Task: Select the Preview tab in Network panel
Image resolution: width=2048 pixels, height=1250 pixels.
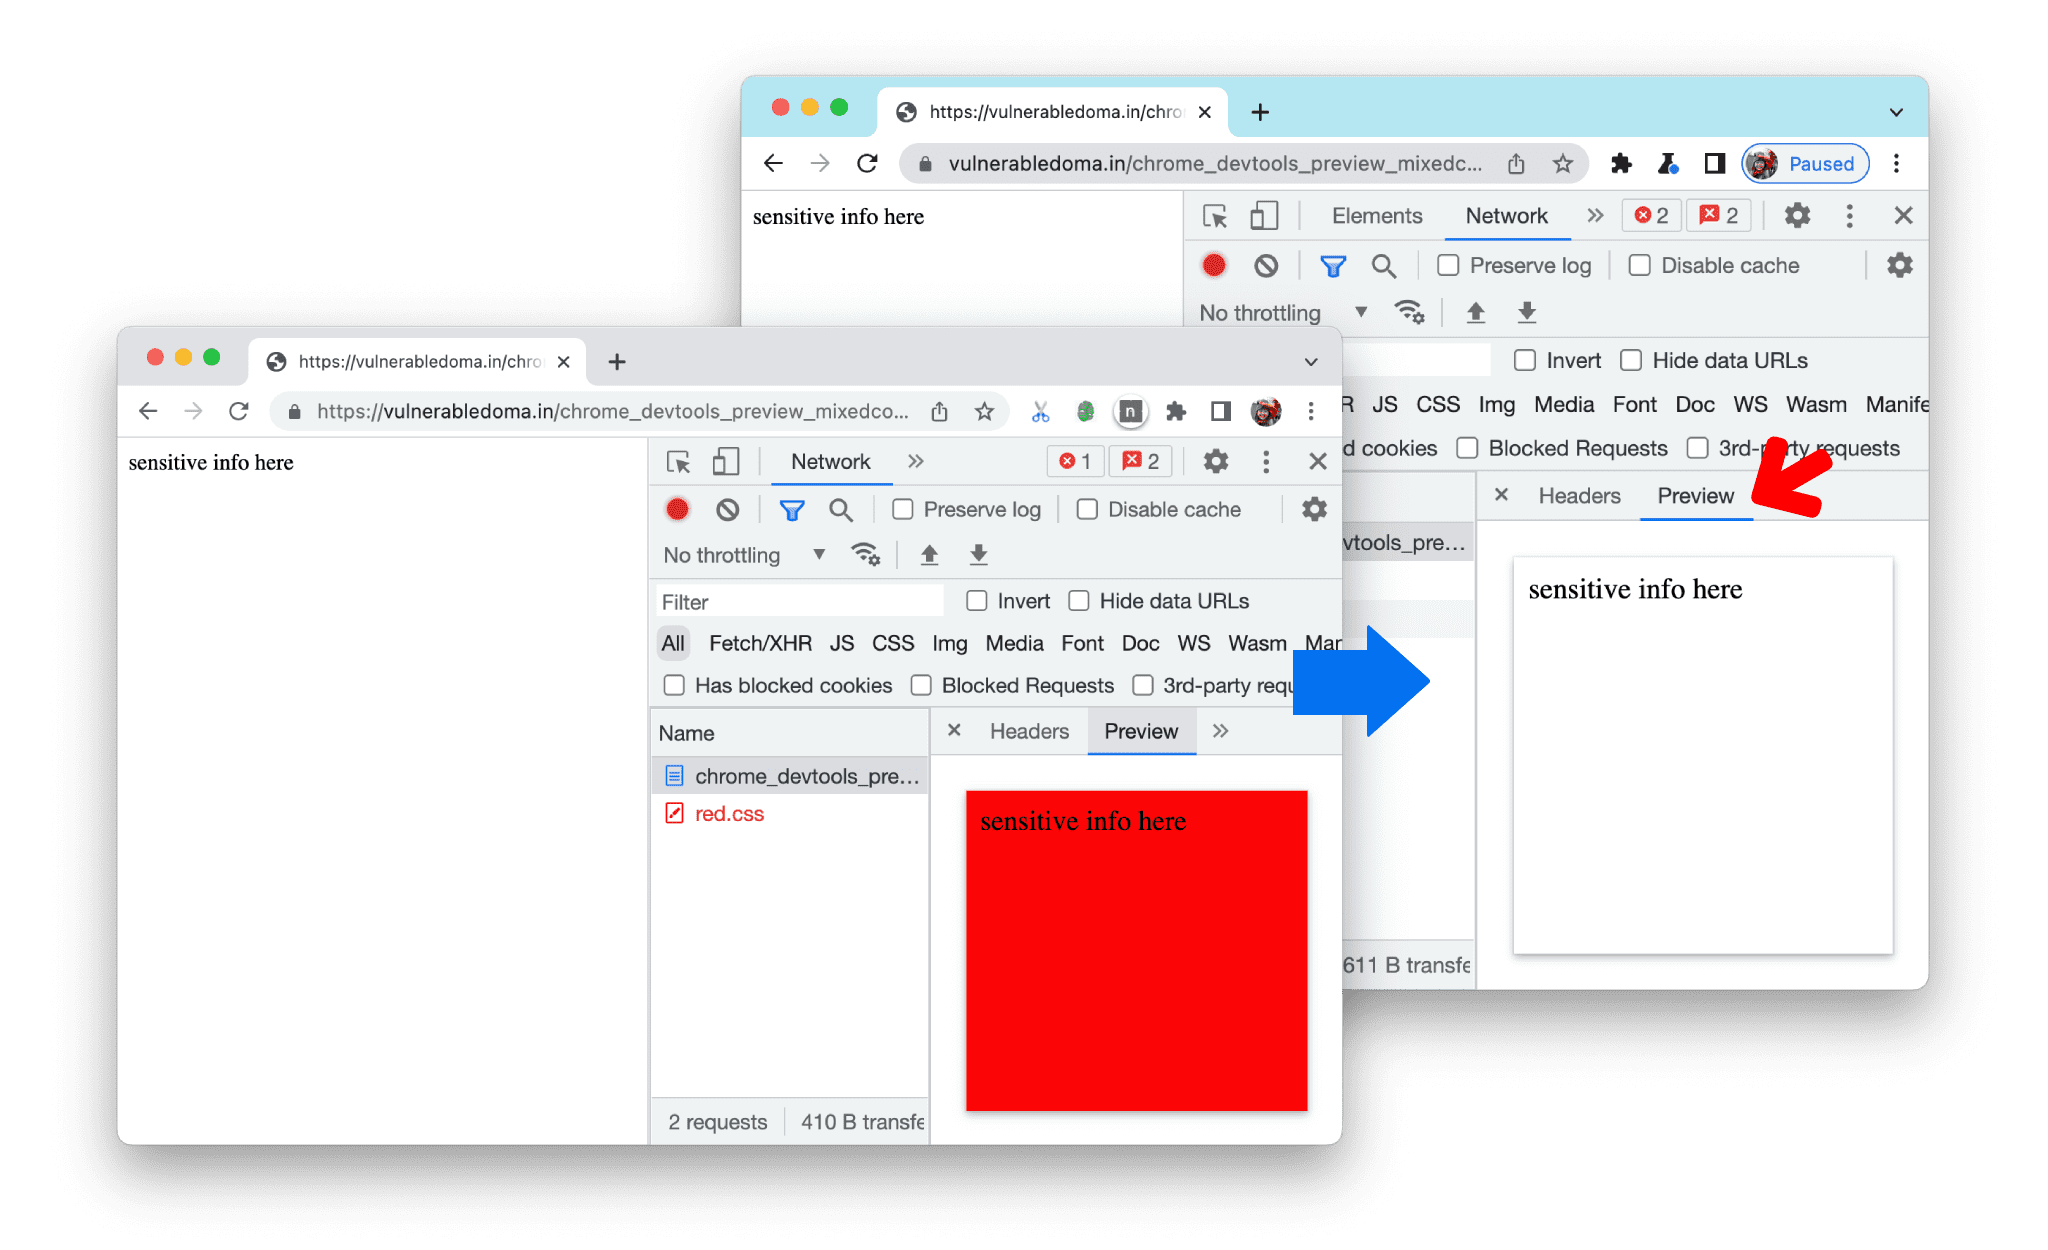Action: (1693, 495)
